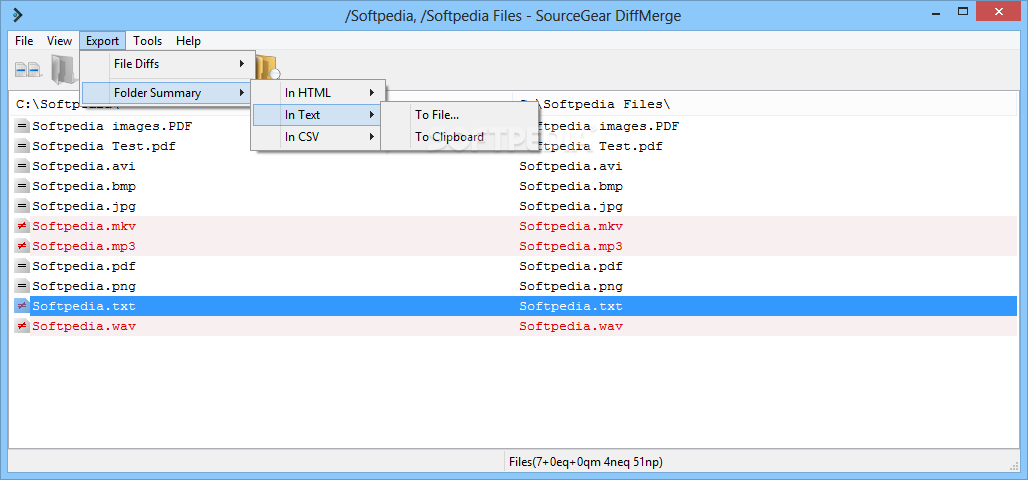Click the equal icon beside Softpedia.avi
Viewport: 1028px width, 480px height.
point(22,167)
